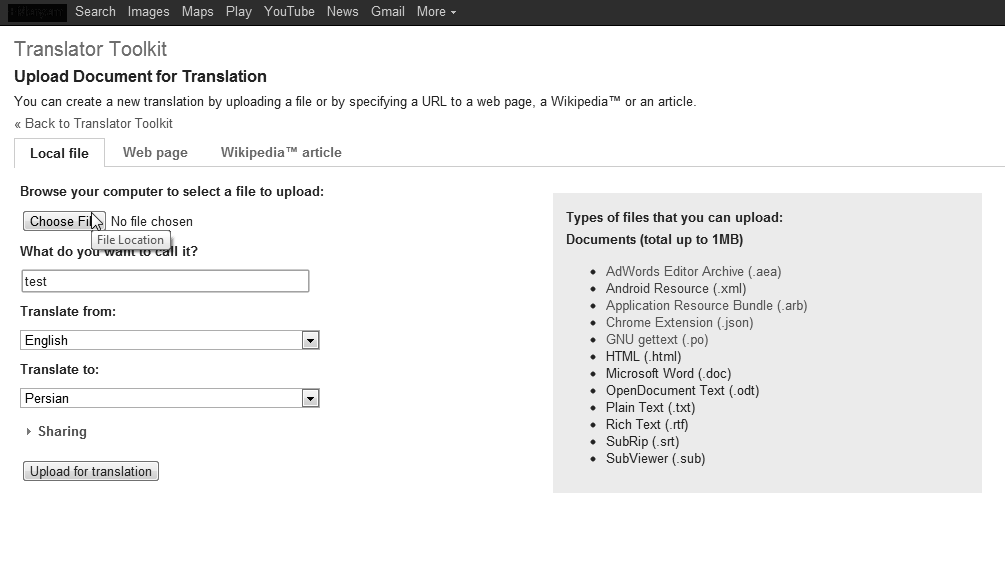Click 'Documents (total up to 1MB)' text
Screen dimensions: 1005x581
click(654, 239)
